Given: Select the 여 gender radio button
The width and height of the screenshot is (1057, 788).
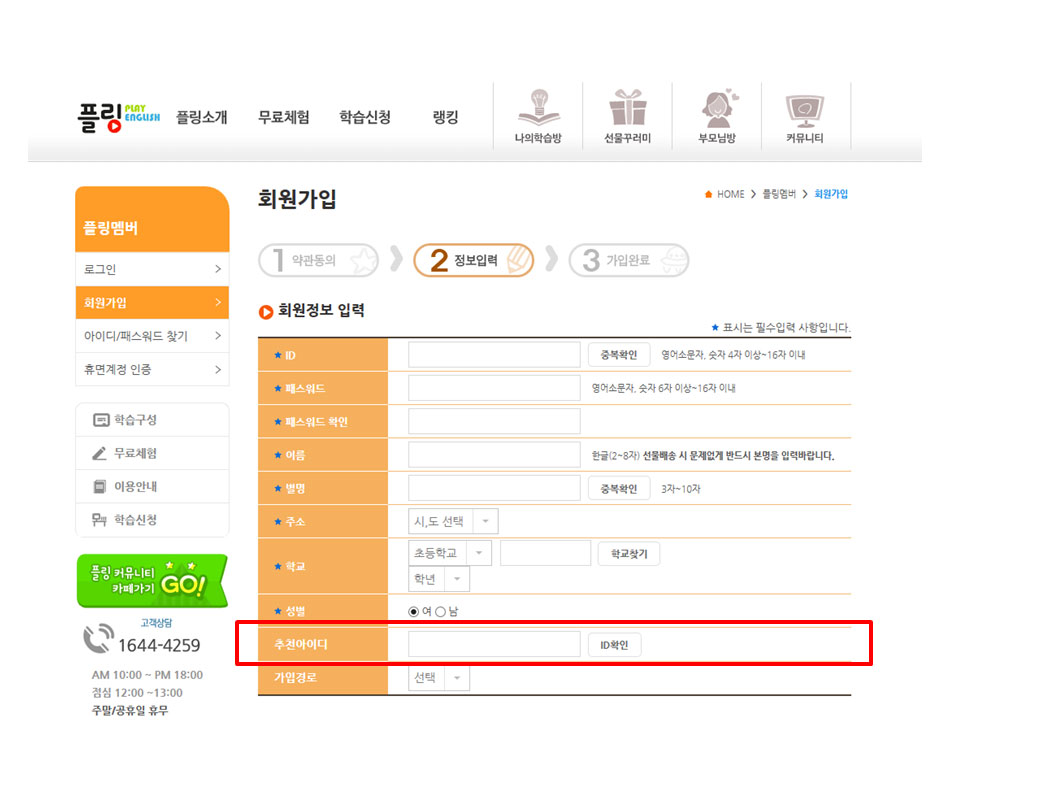Looking at the screenshot, I should tap(414, 611).
